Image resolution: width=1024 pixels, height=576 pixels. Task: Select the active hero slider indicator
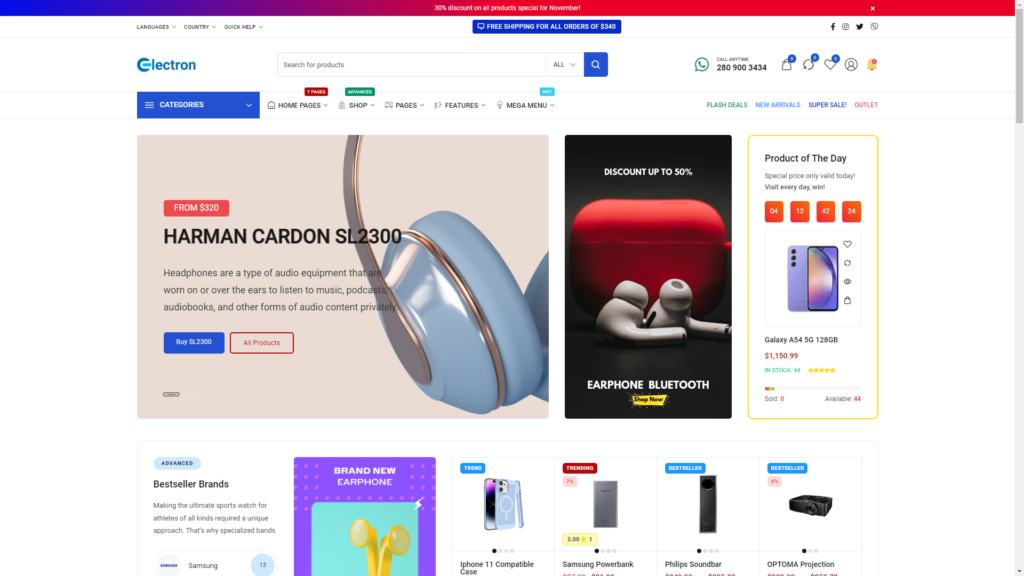click(x=171, y=394)
